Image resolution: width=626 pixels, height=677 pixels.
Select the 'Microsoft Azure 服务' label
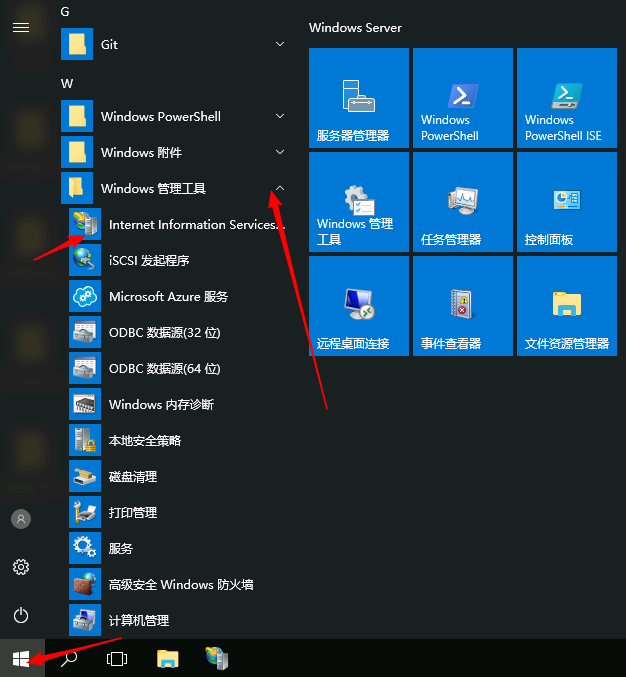[x=168, y=297]
